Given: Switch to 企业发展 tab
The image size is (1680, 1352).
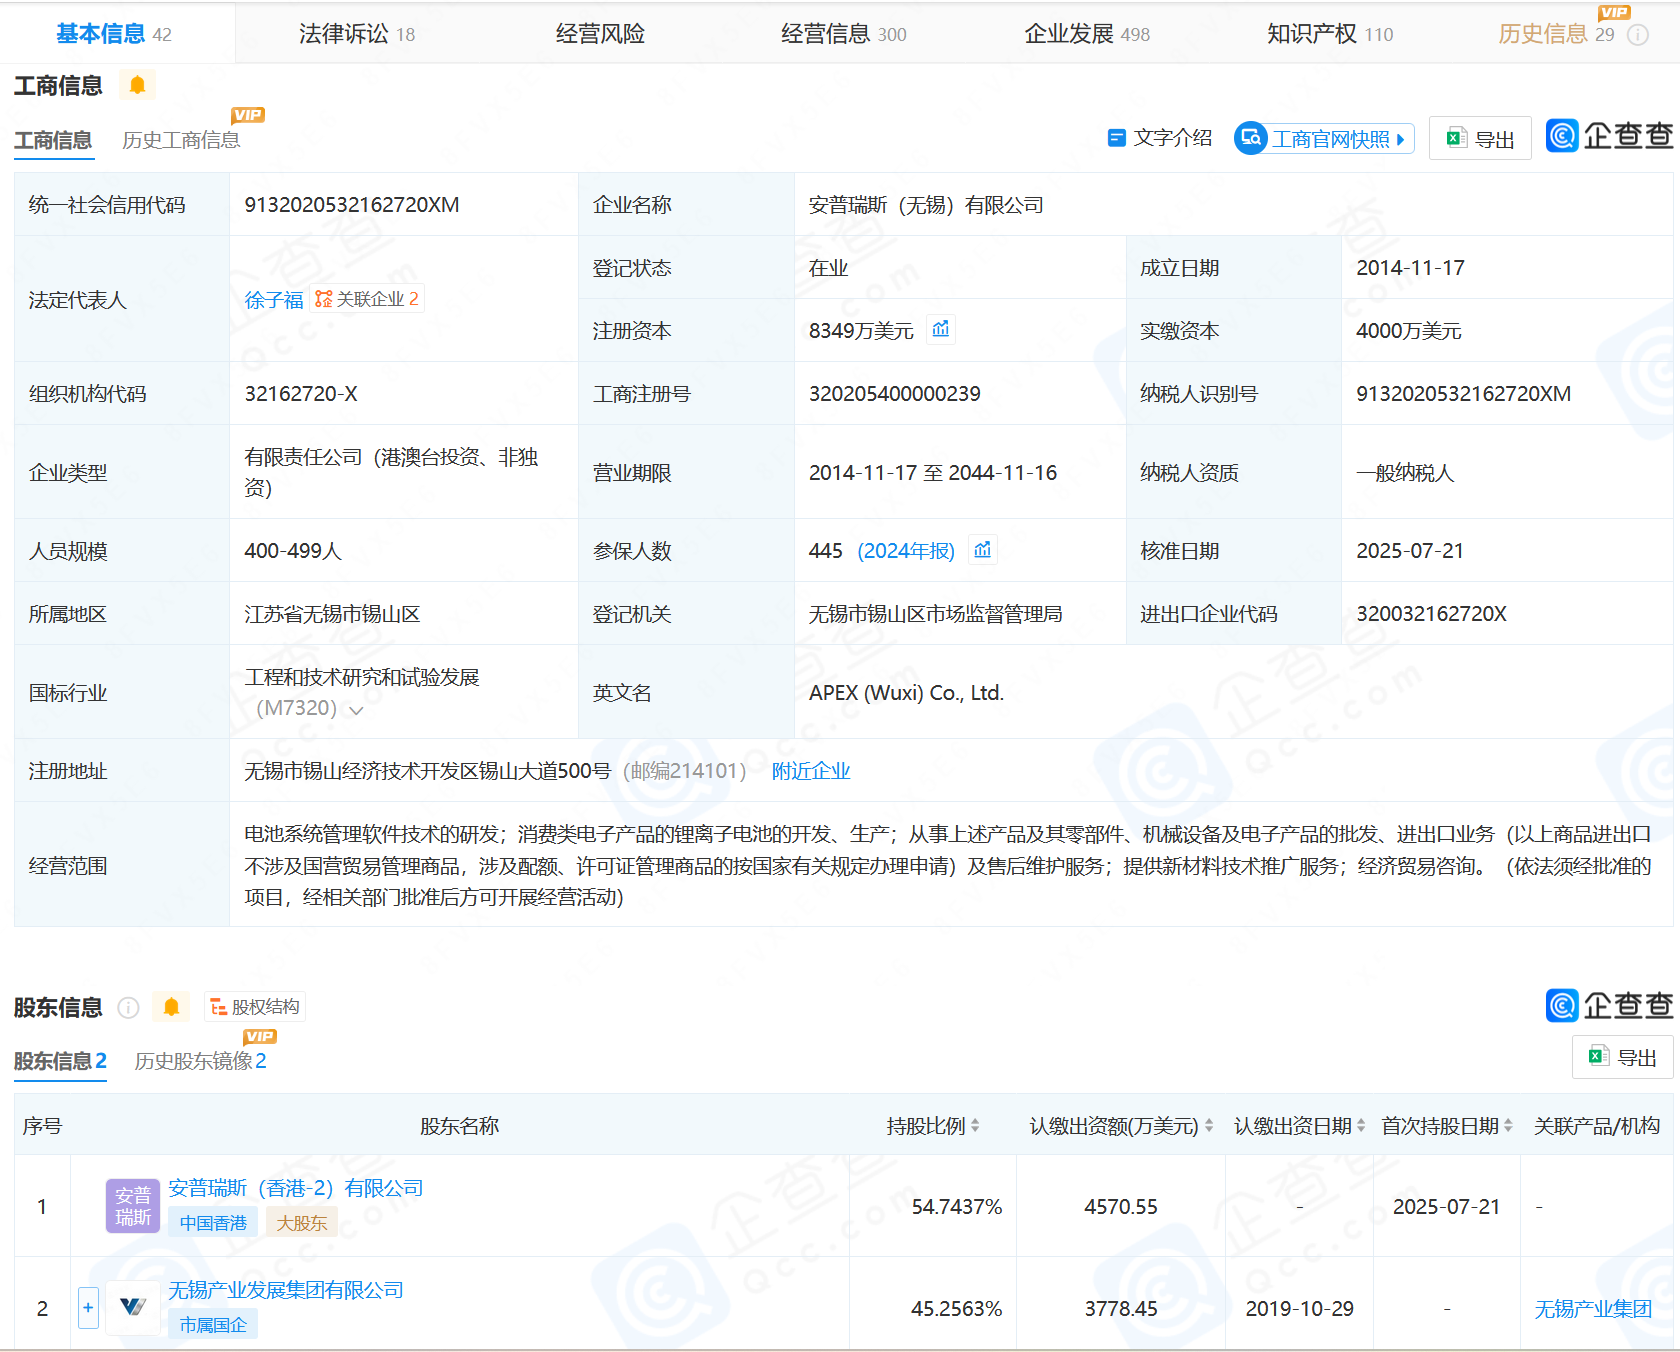Looking at the screenshot, I should (1087, 34).
